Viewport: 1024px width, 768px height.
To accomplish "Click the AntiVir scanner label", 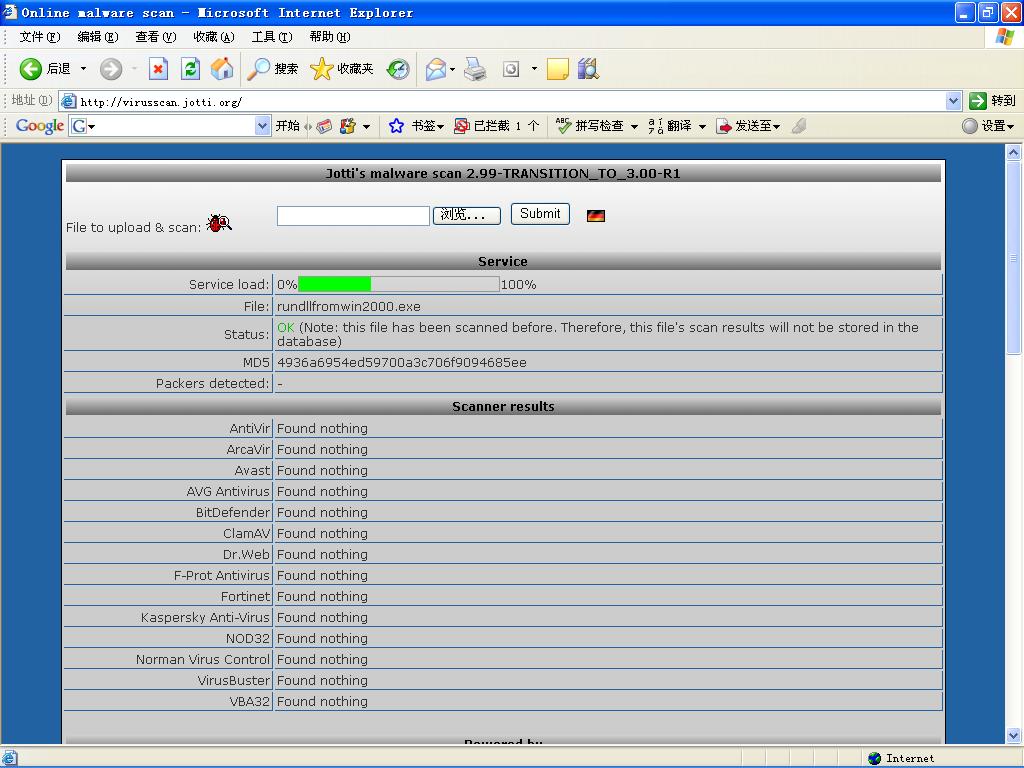I will pos(249,428).
